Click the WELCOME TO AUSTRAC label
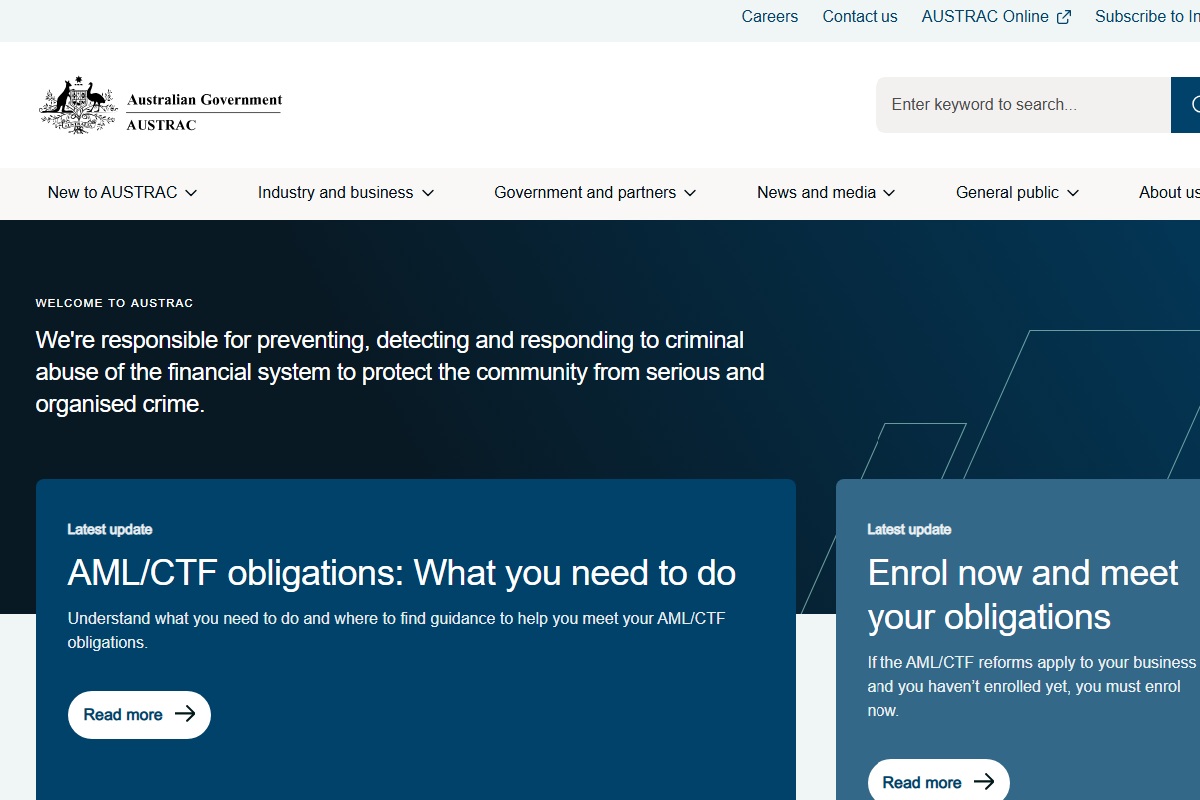This screenshot has height=800, width=1200. point(114,303)
